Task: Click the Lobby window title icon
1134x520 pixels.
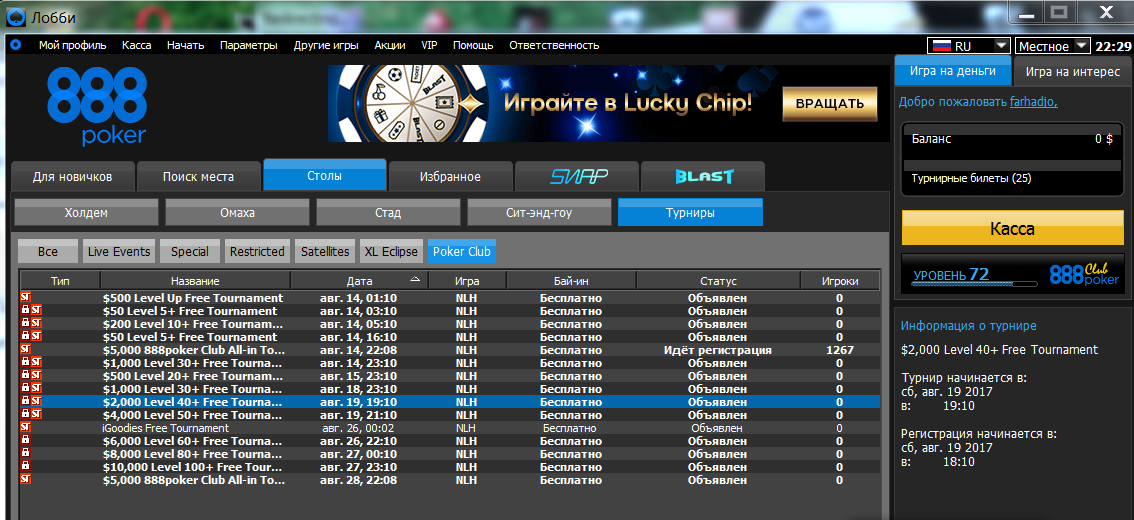Action: coord(17,17)
